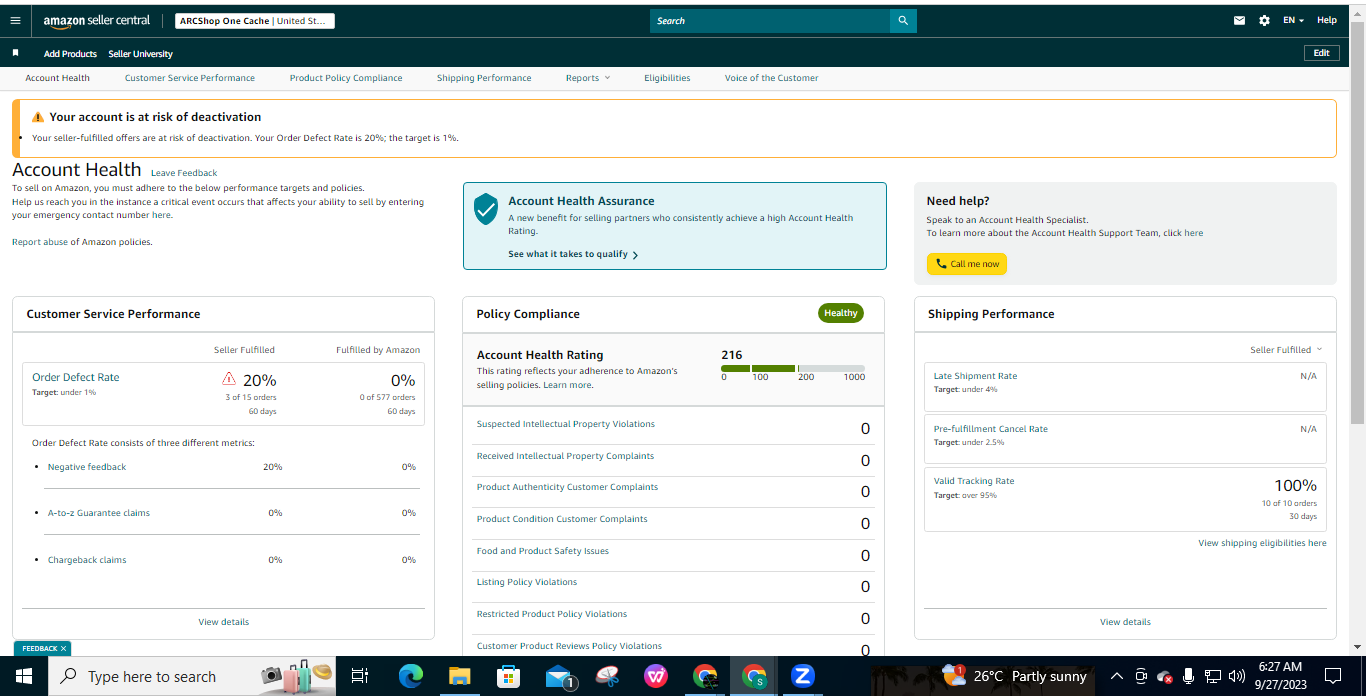1366x696 pixels.
Task: Click See what it takes to qualify
Action: (x=573, y=254)
